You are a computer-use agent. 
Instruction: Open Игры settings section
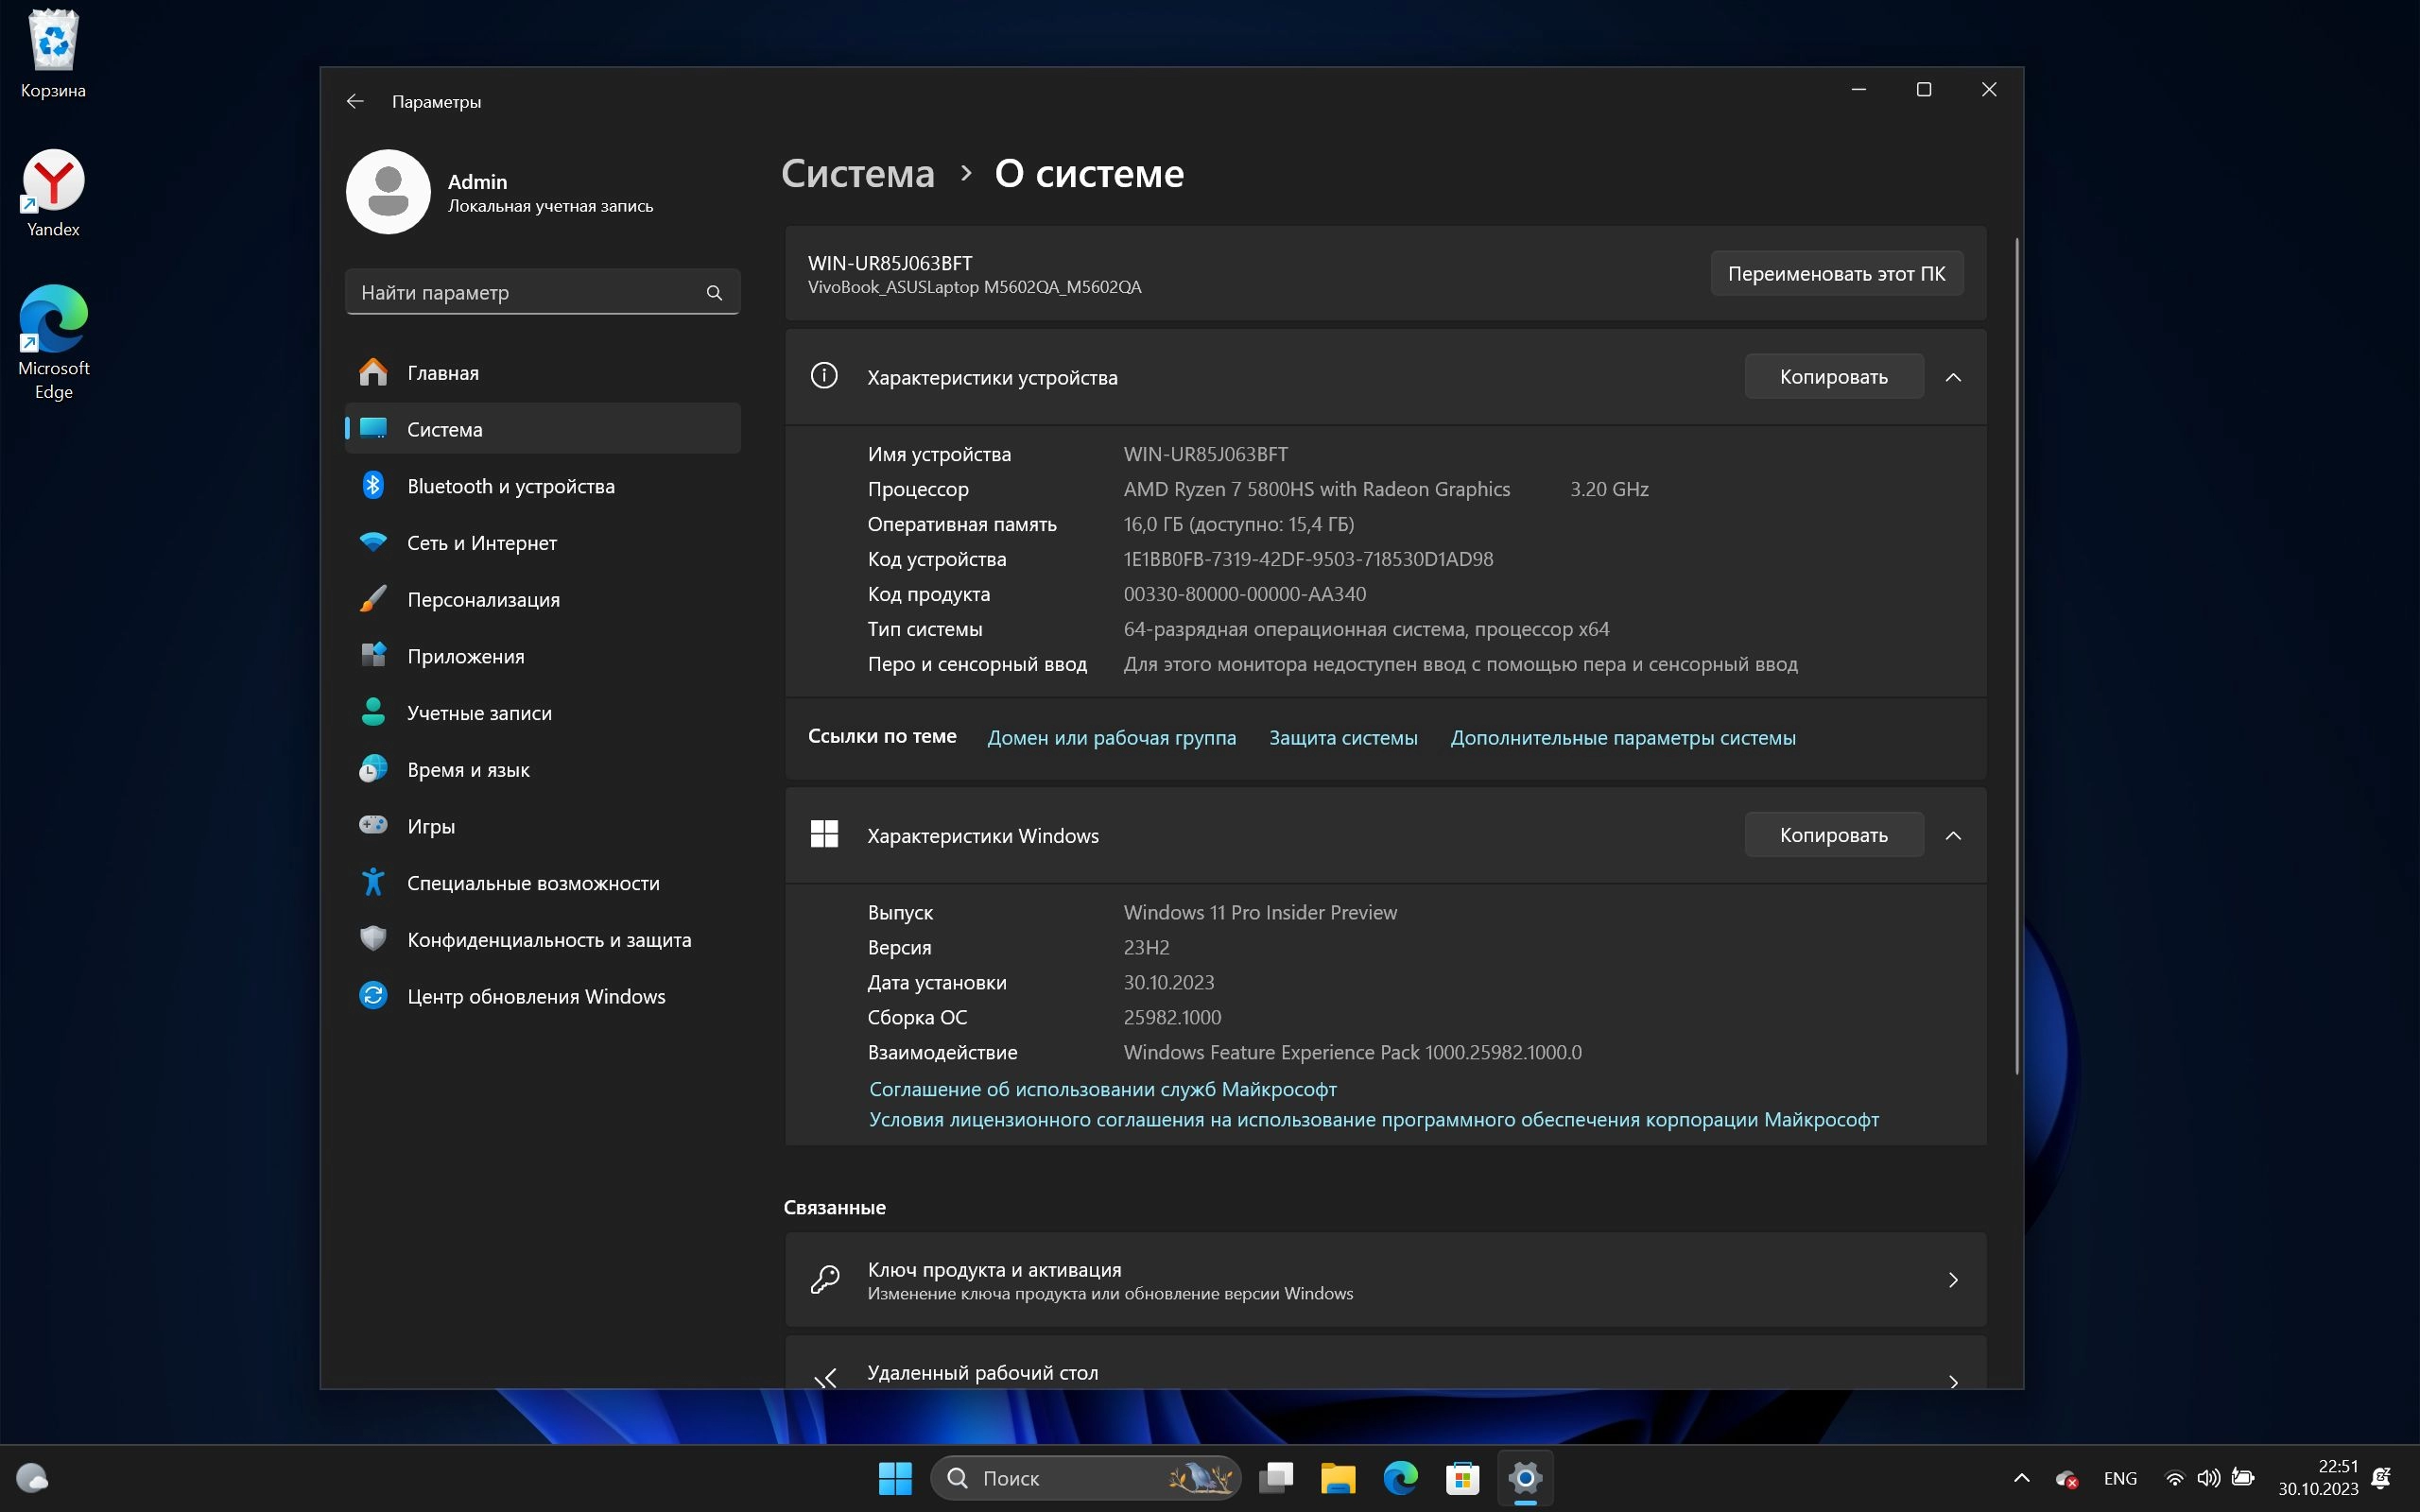click(430, 826)
